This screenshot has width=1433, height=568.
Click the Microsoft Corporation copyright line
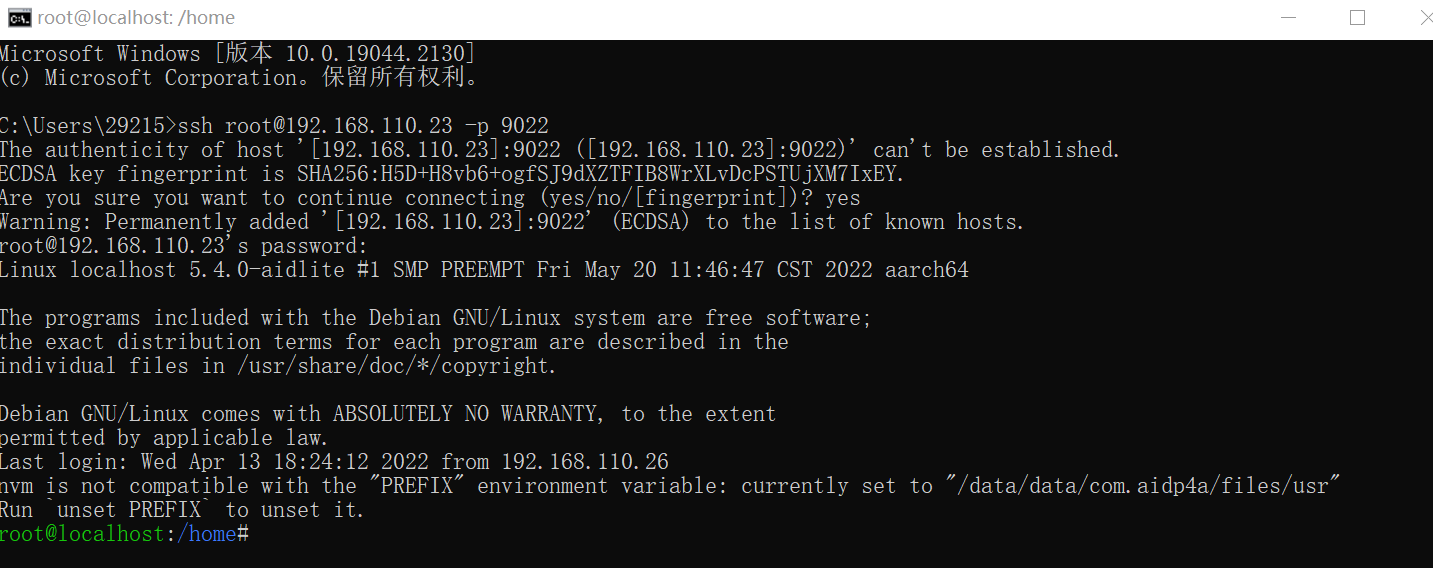click(x=240, y=78)
